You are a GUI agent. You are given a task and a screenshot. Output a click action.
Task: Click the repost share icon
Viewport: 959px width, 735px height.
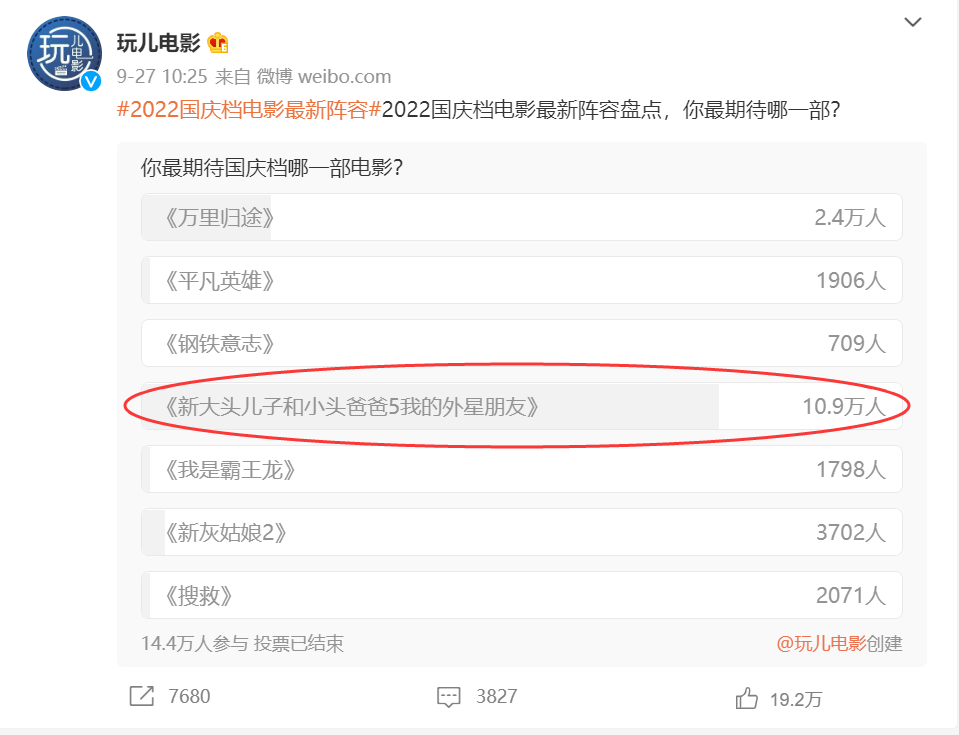tap(142, 696)
